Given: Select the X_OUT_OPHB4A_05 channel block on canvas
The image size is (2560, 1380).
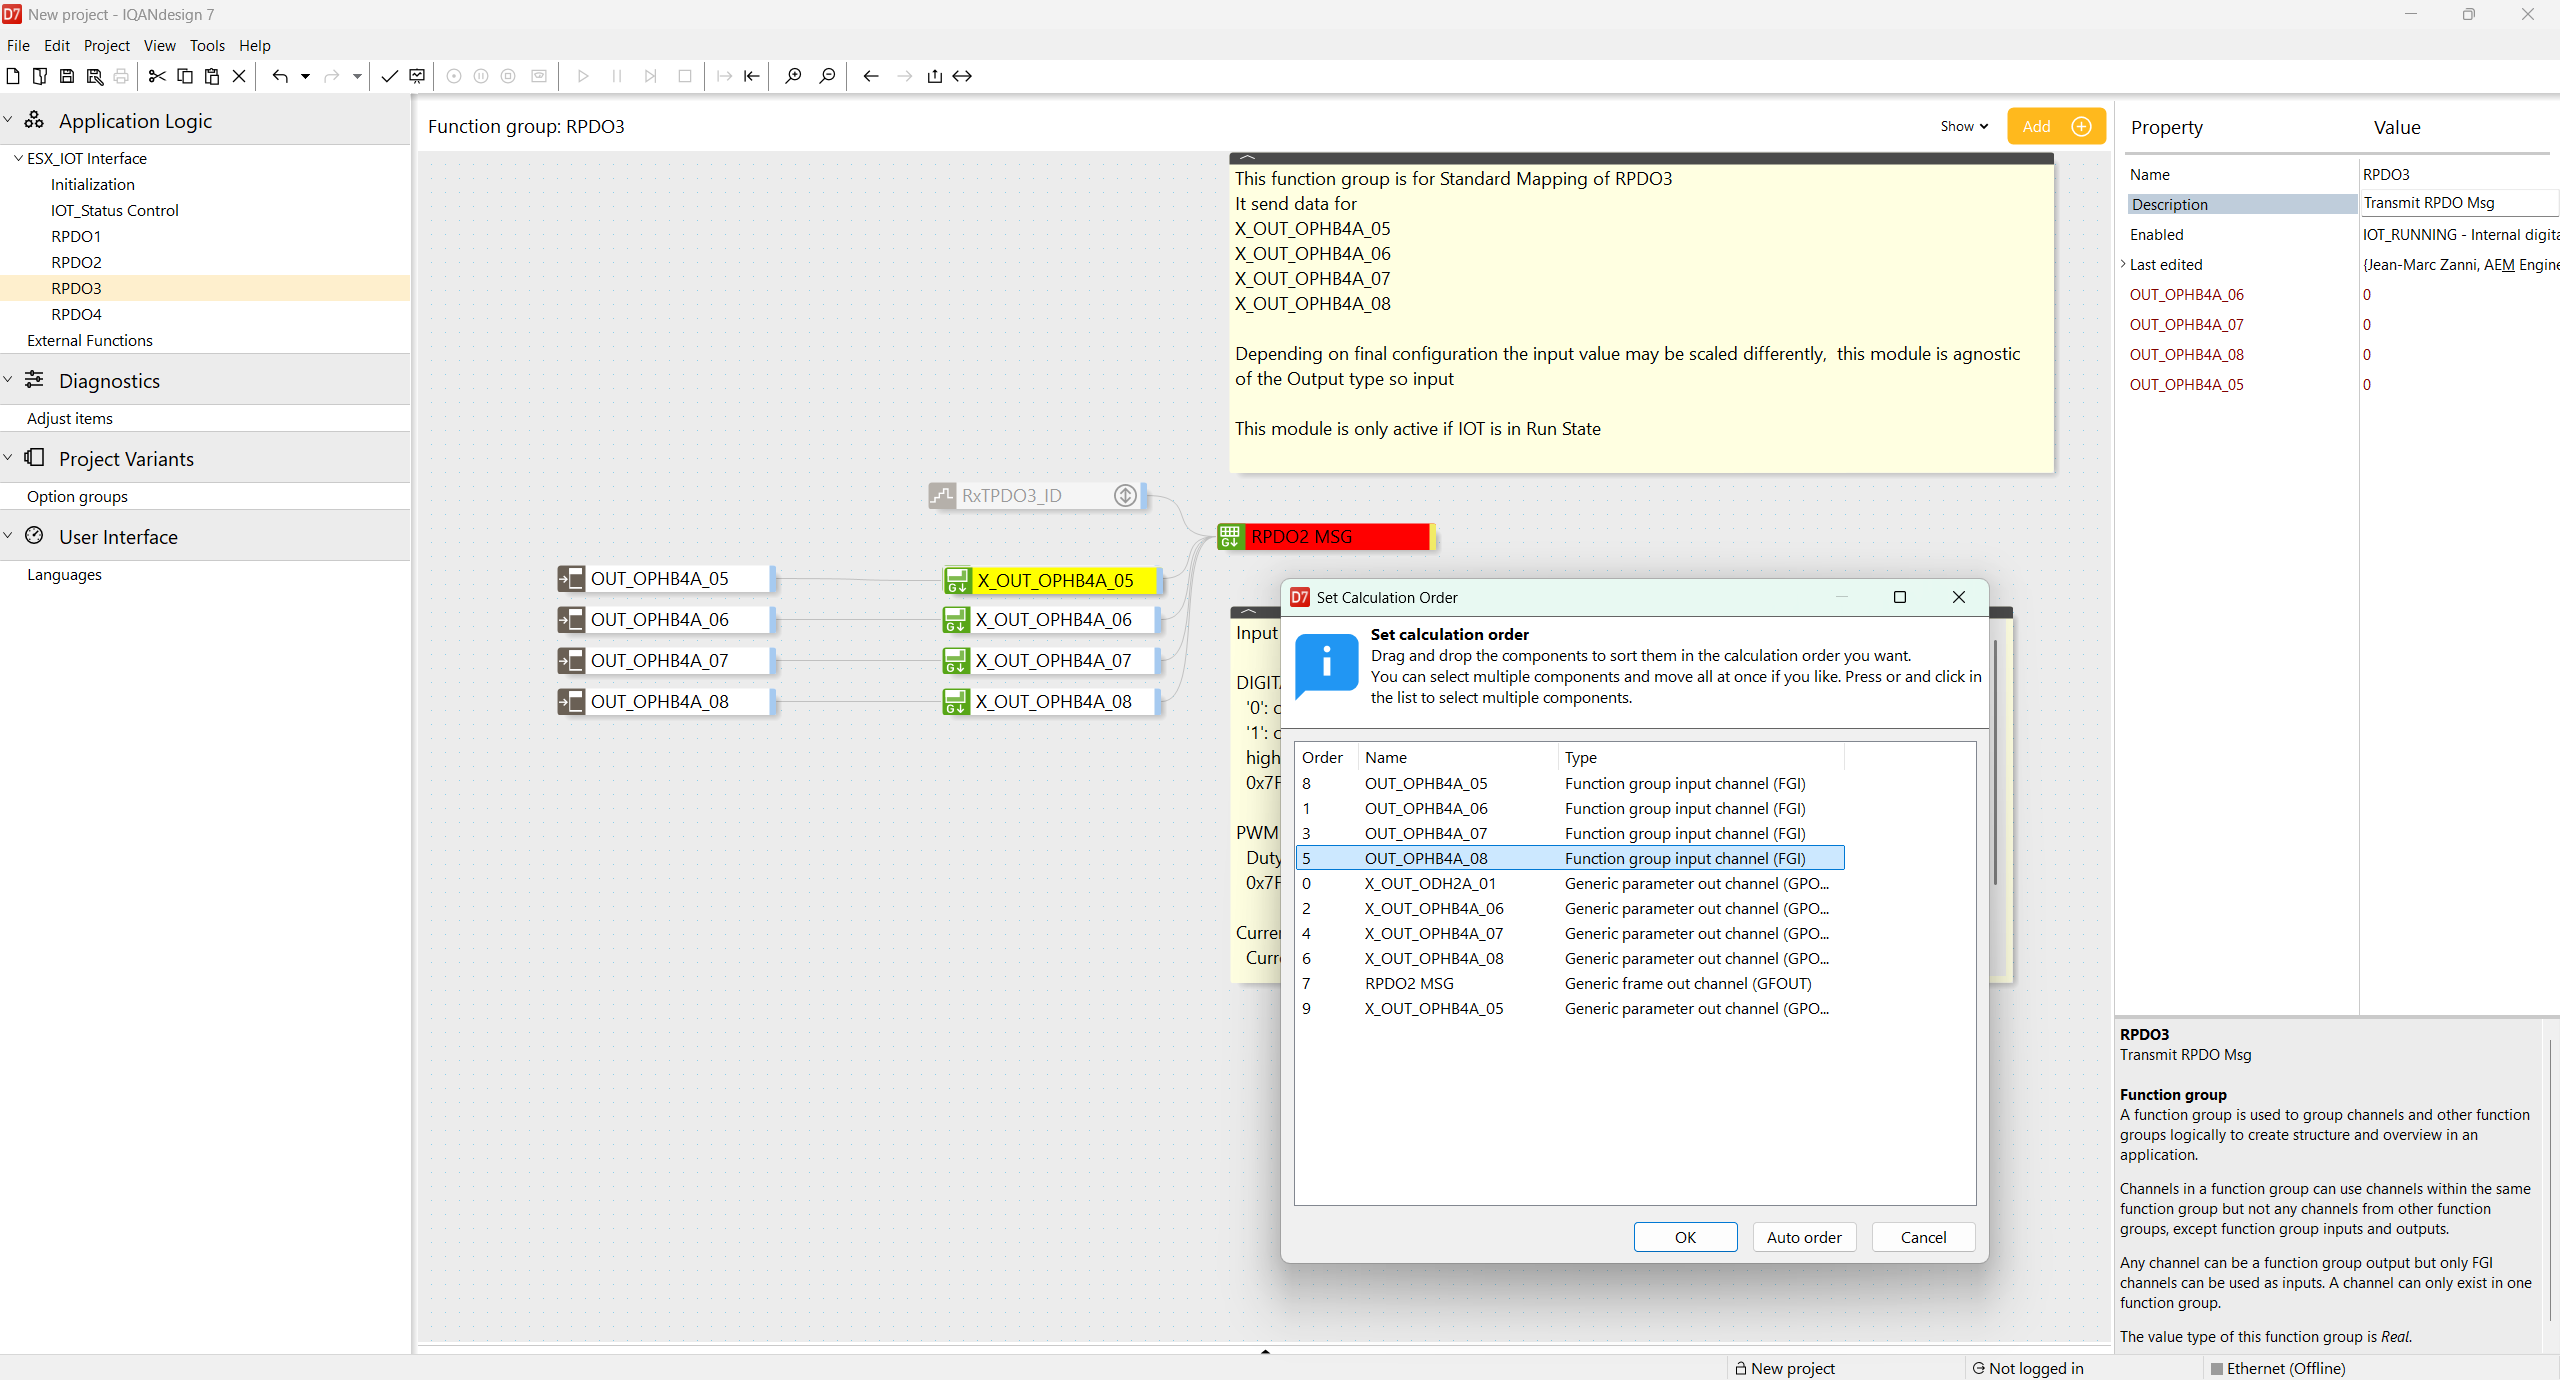Looking at the screenshot, I should point(1053,580).
